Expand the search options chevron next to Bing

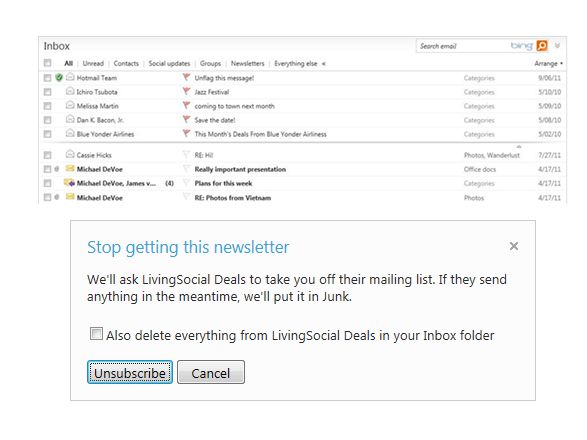[x=557, y=46]
